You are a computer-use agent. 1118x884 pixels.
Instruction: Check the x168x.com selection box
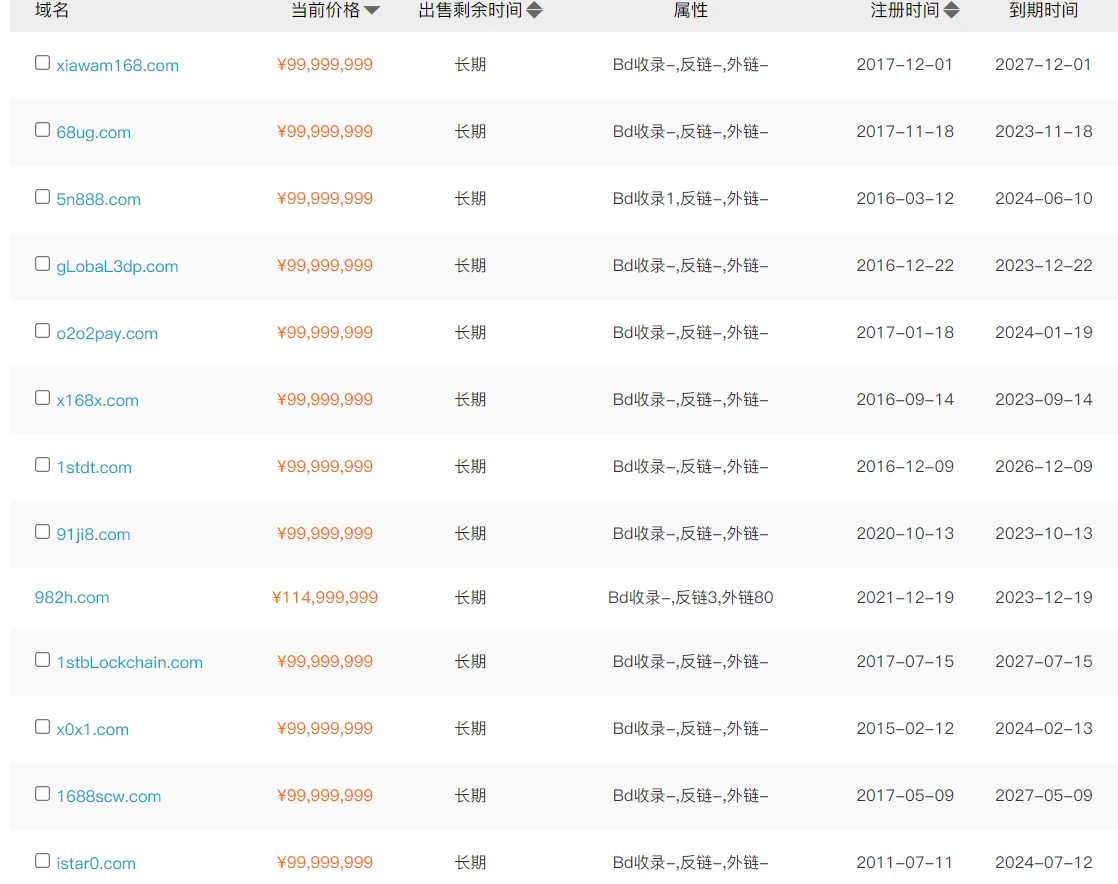42,398
